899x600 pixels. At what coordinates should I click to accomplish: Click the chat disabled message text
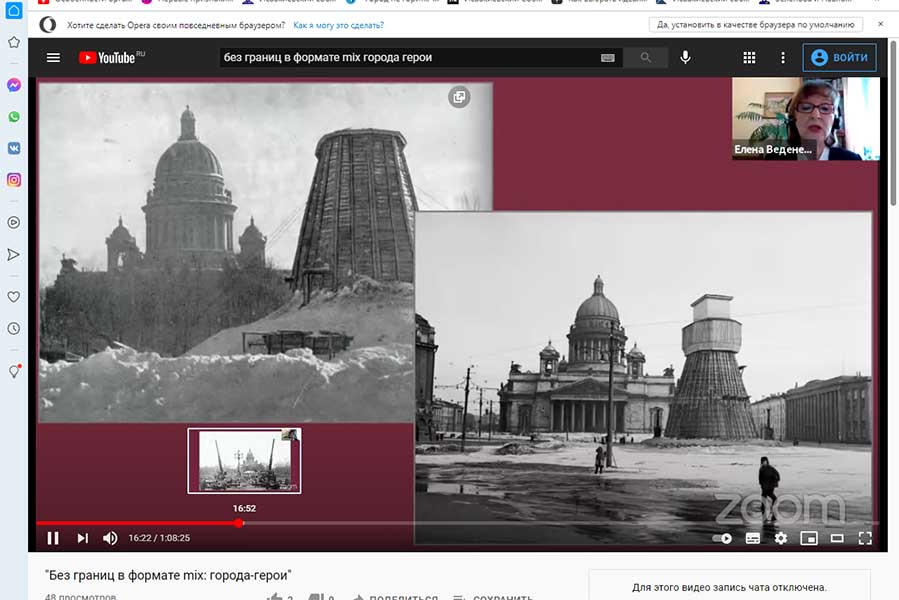tap(729, 587)
